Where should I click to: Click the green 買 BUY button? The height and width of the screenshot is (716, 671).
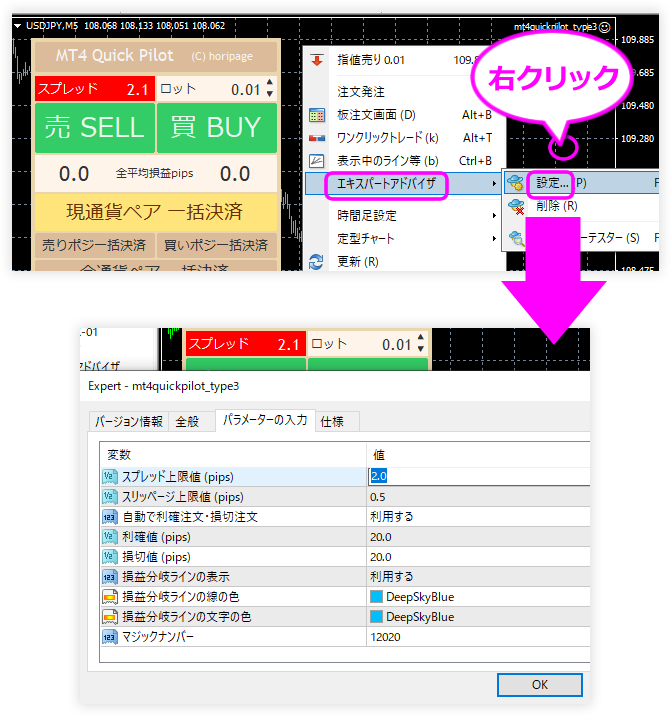click(x=217, y=127)
